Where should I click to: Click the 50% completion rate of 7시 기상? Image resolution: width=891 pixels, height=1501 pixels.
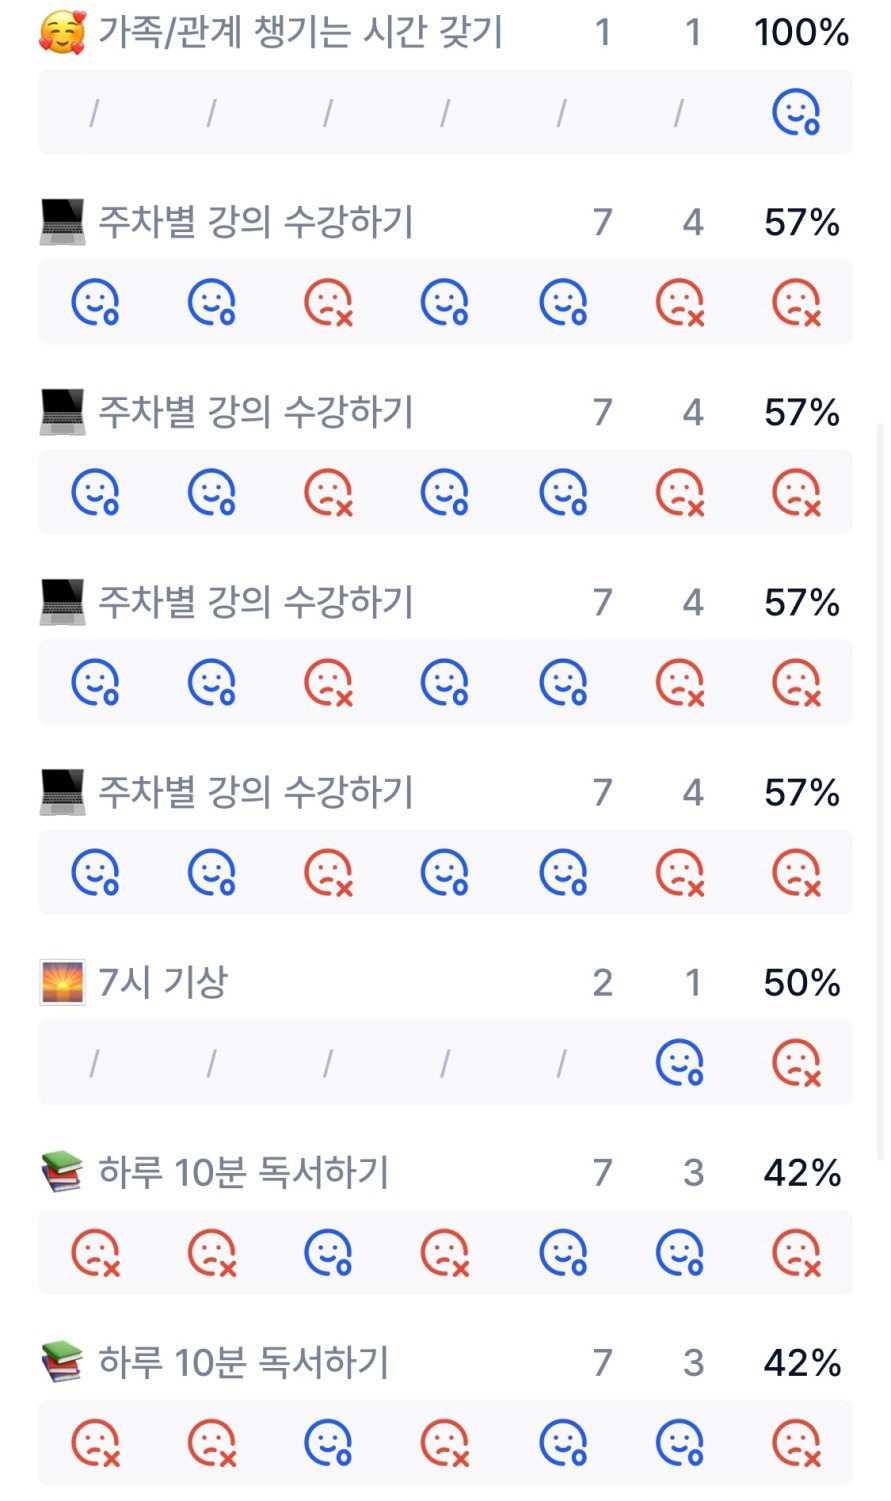(x=801, y=983)
